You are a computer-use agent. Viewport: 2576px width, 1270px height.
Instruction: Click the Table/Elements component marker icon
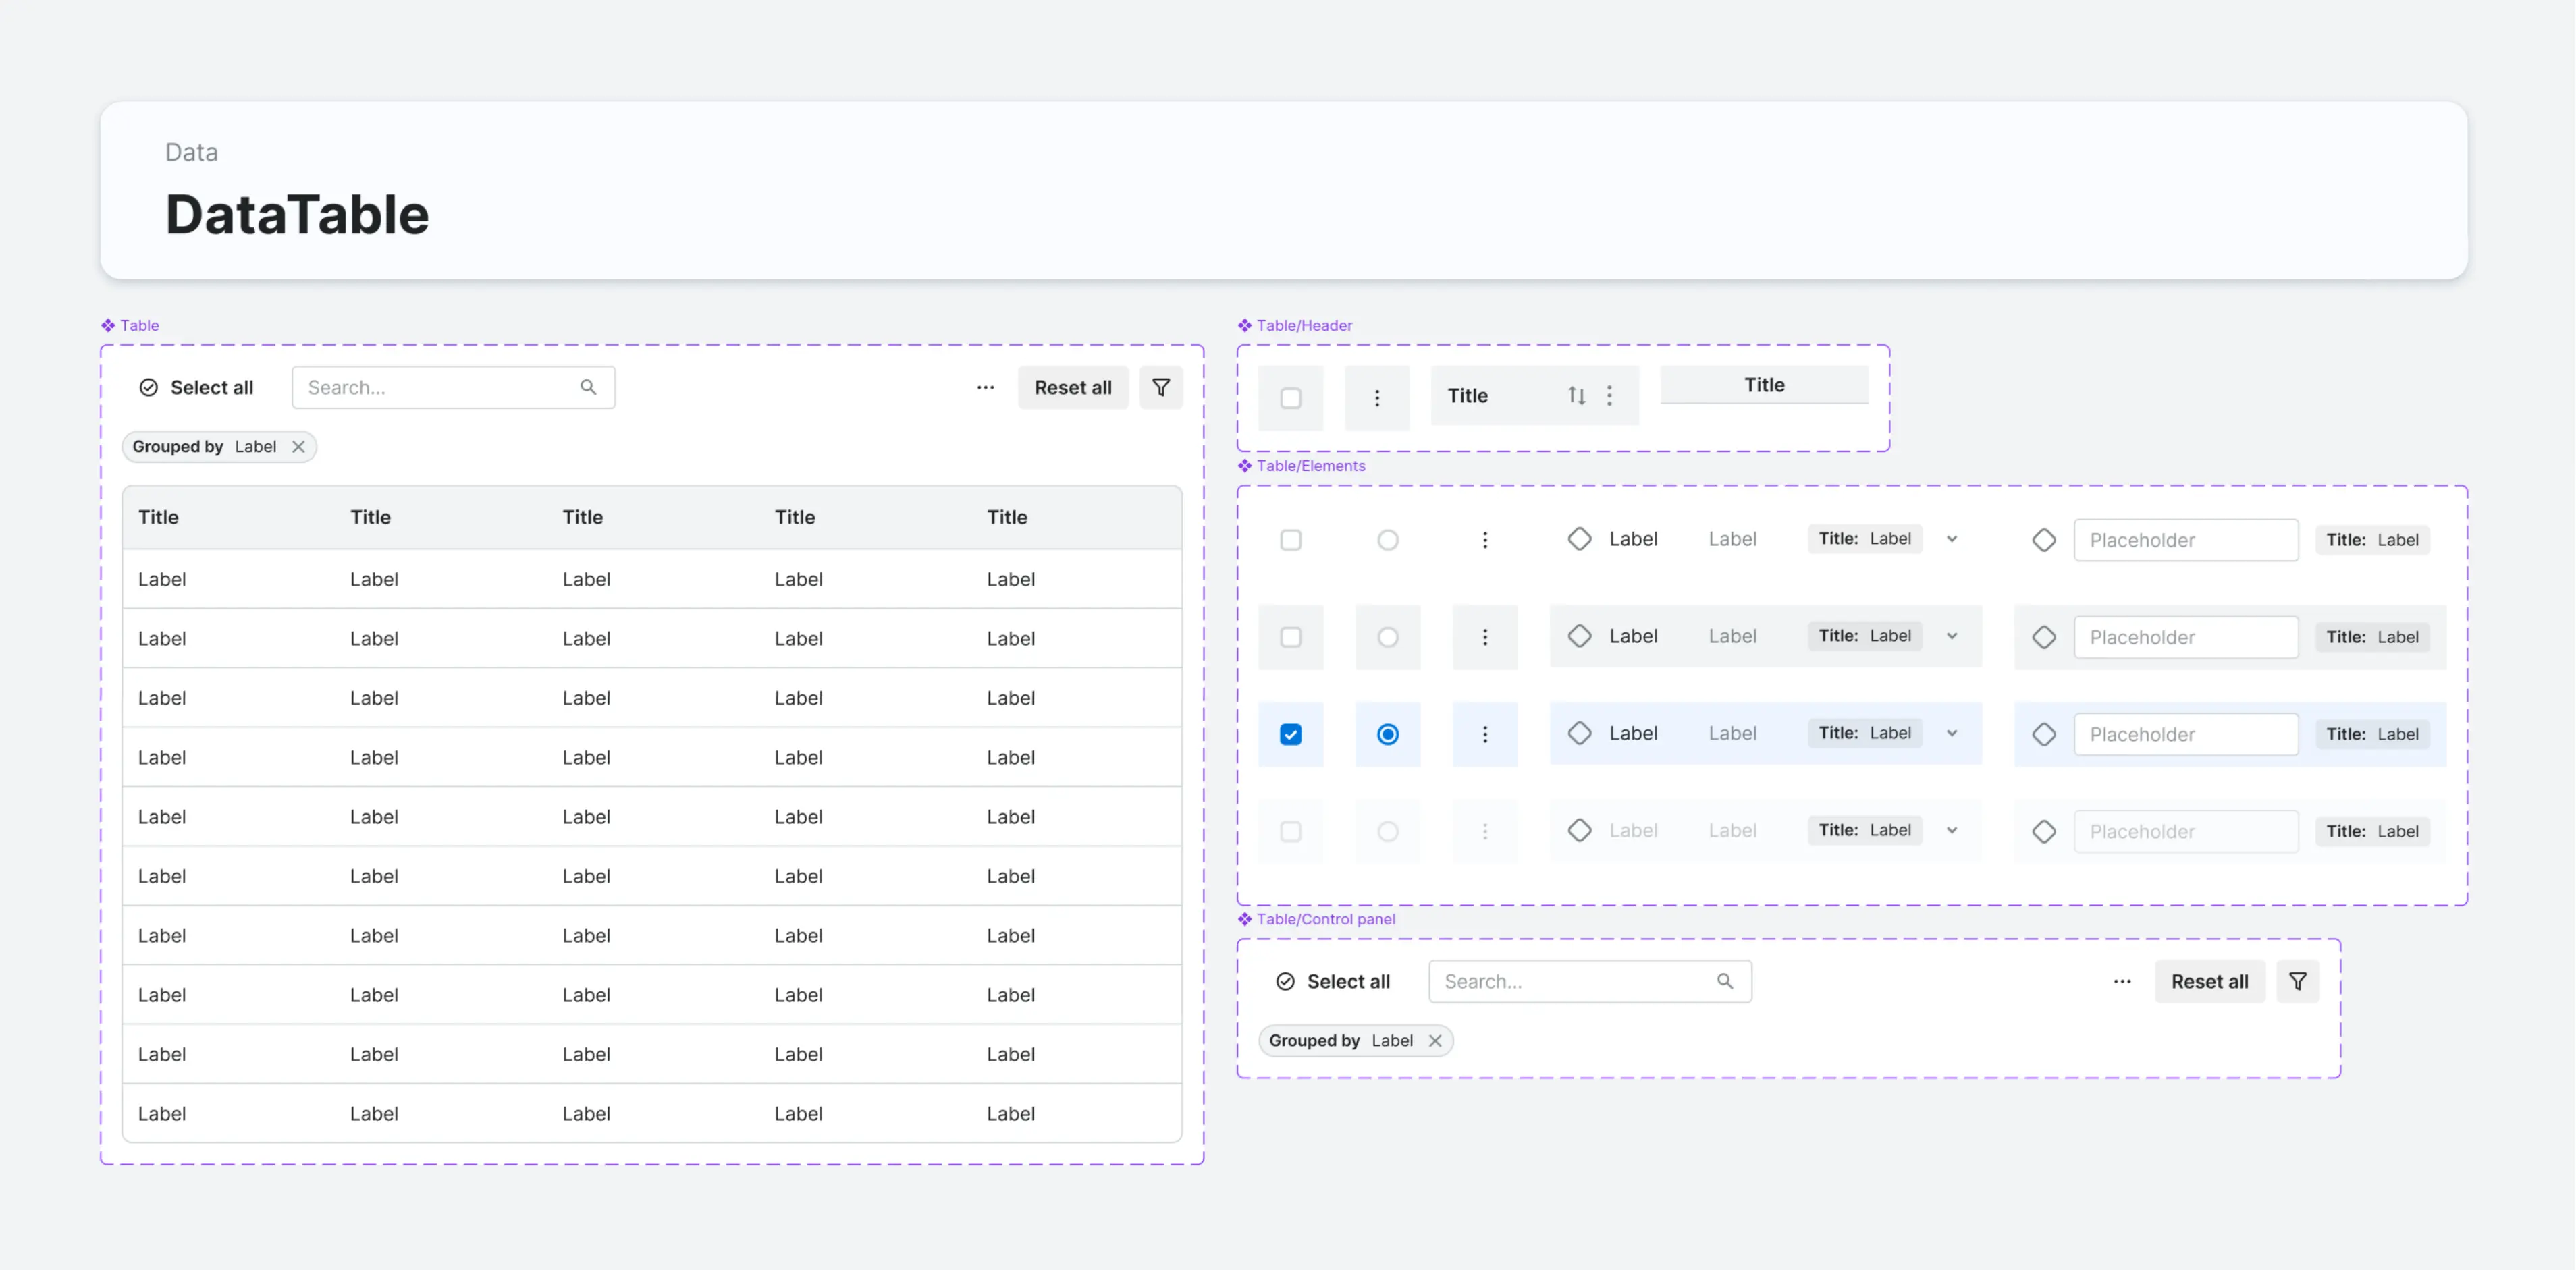(1245, 466)
